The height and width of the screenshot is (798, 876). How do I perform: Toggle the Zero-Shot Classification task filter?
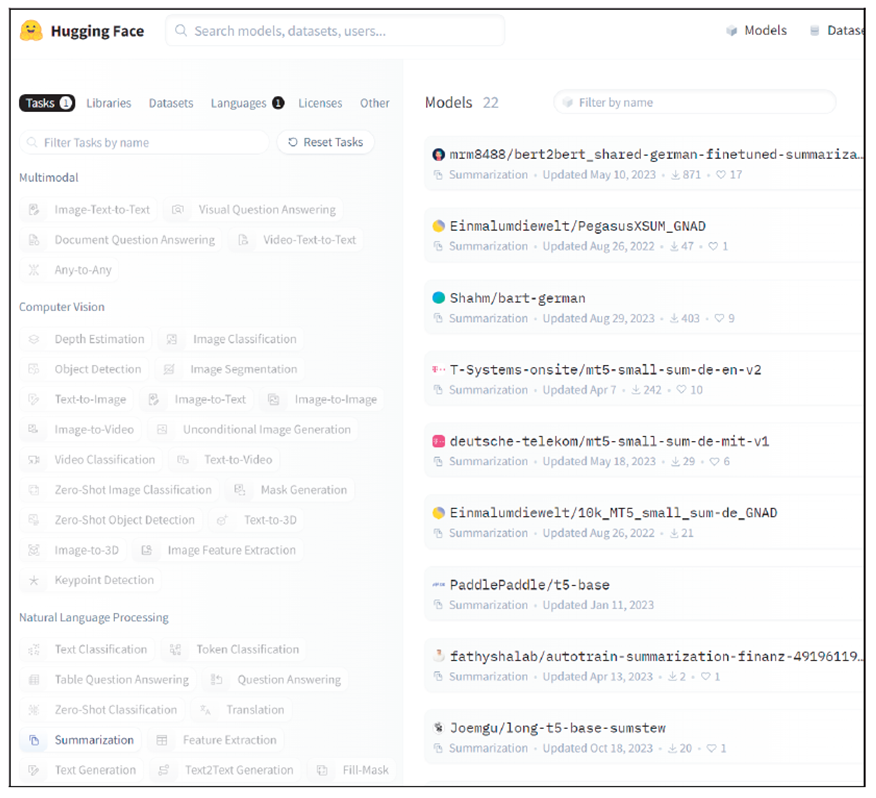click(x=102, y=710)
